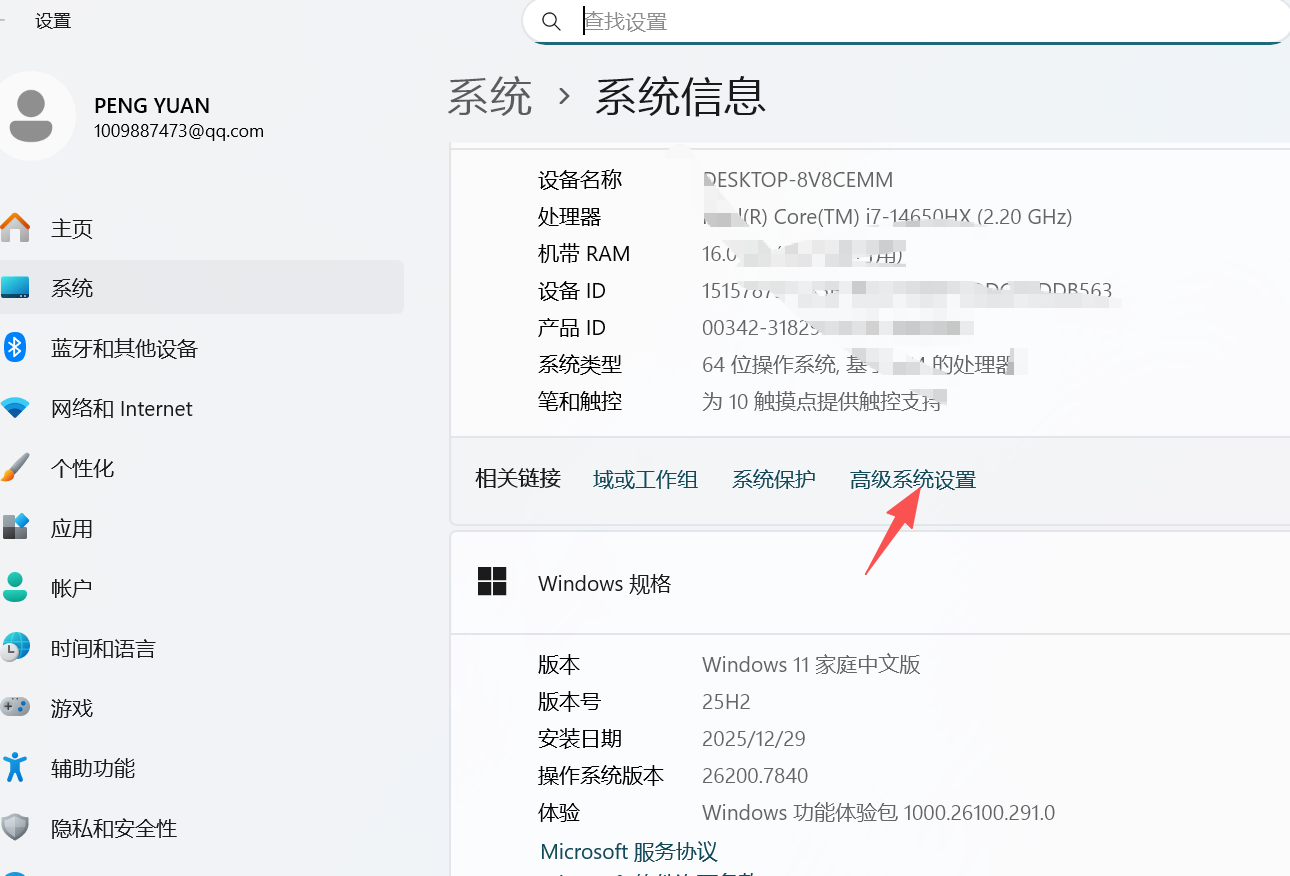Image resolution: width=1290 pixels, height=876 pixels.
Task: Select 主页 in the sidebar
Action: pos(72,228)
